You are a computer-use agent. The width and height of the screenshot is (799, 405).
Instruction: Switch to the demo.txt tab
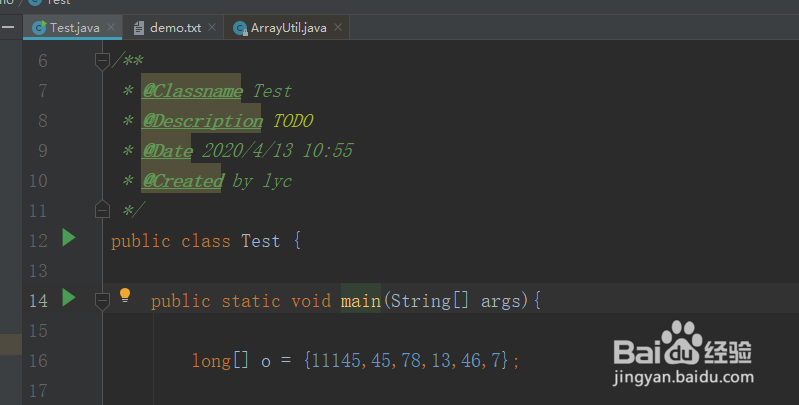[176, 28]
